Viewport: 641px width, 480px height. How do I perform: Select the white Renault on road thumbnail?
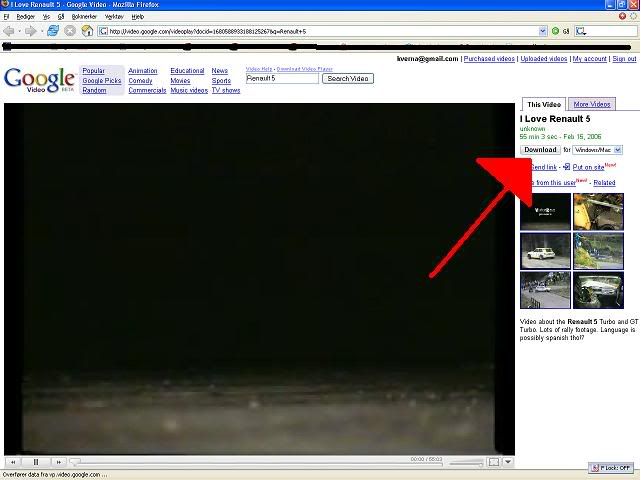click(x=545, y=251)
